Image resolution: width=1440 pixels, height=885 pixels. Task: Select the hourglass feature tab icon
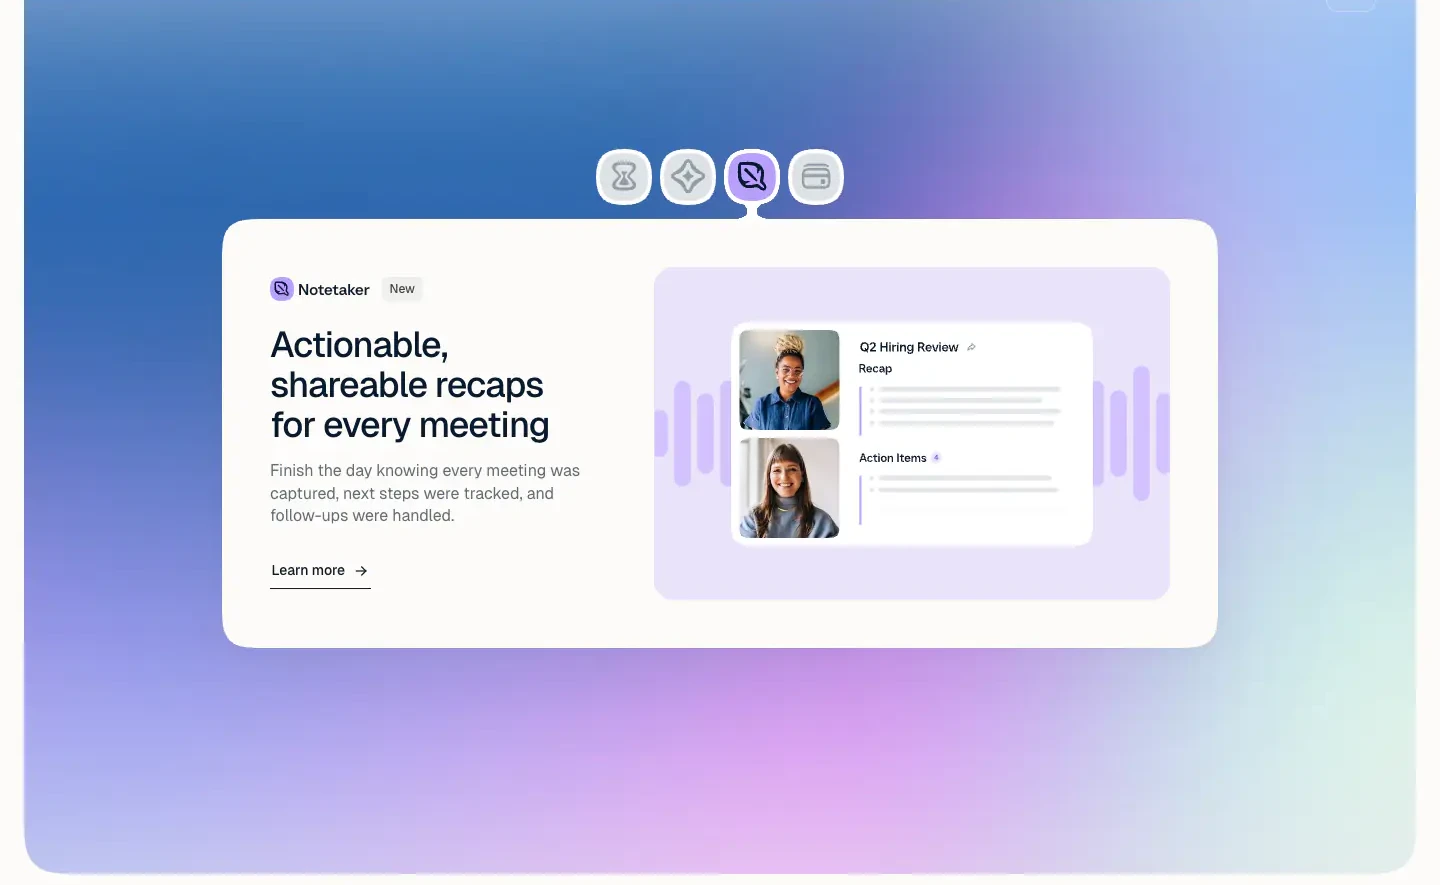click(x=624, y=177)
